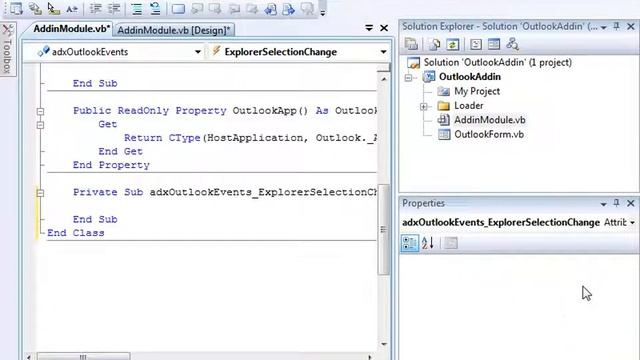Click Alphabetical sort in Properties
Screen dimensions: 640x360
click(x=427, y=243)
